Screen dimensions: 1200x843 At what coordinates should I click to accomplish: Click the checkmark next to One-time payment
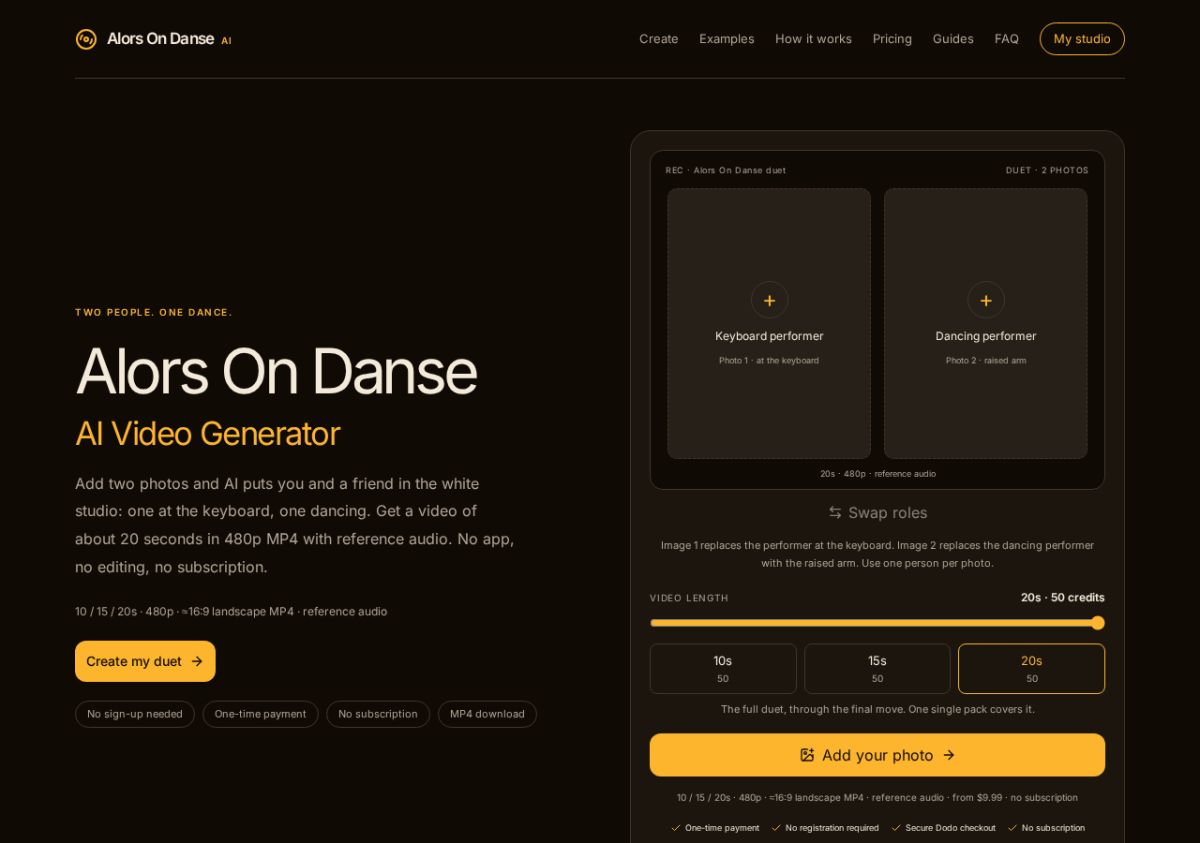pos(676,828)
